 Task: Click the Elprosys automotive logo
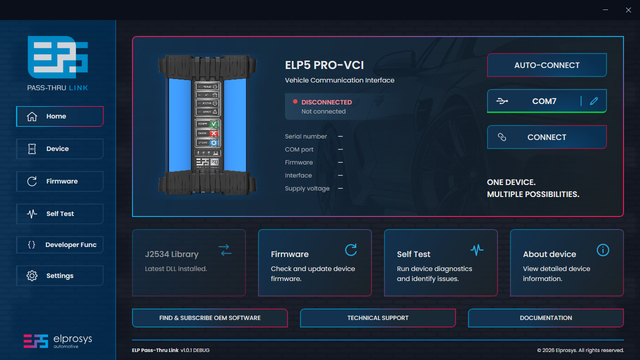click(x=58, y=341)
